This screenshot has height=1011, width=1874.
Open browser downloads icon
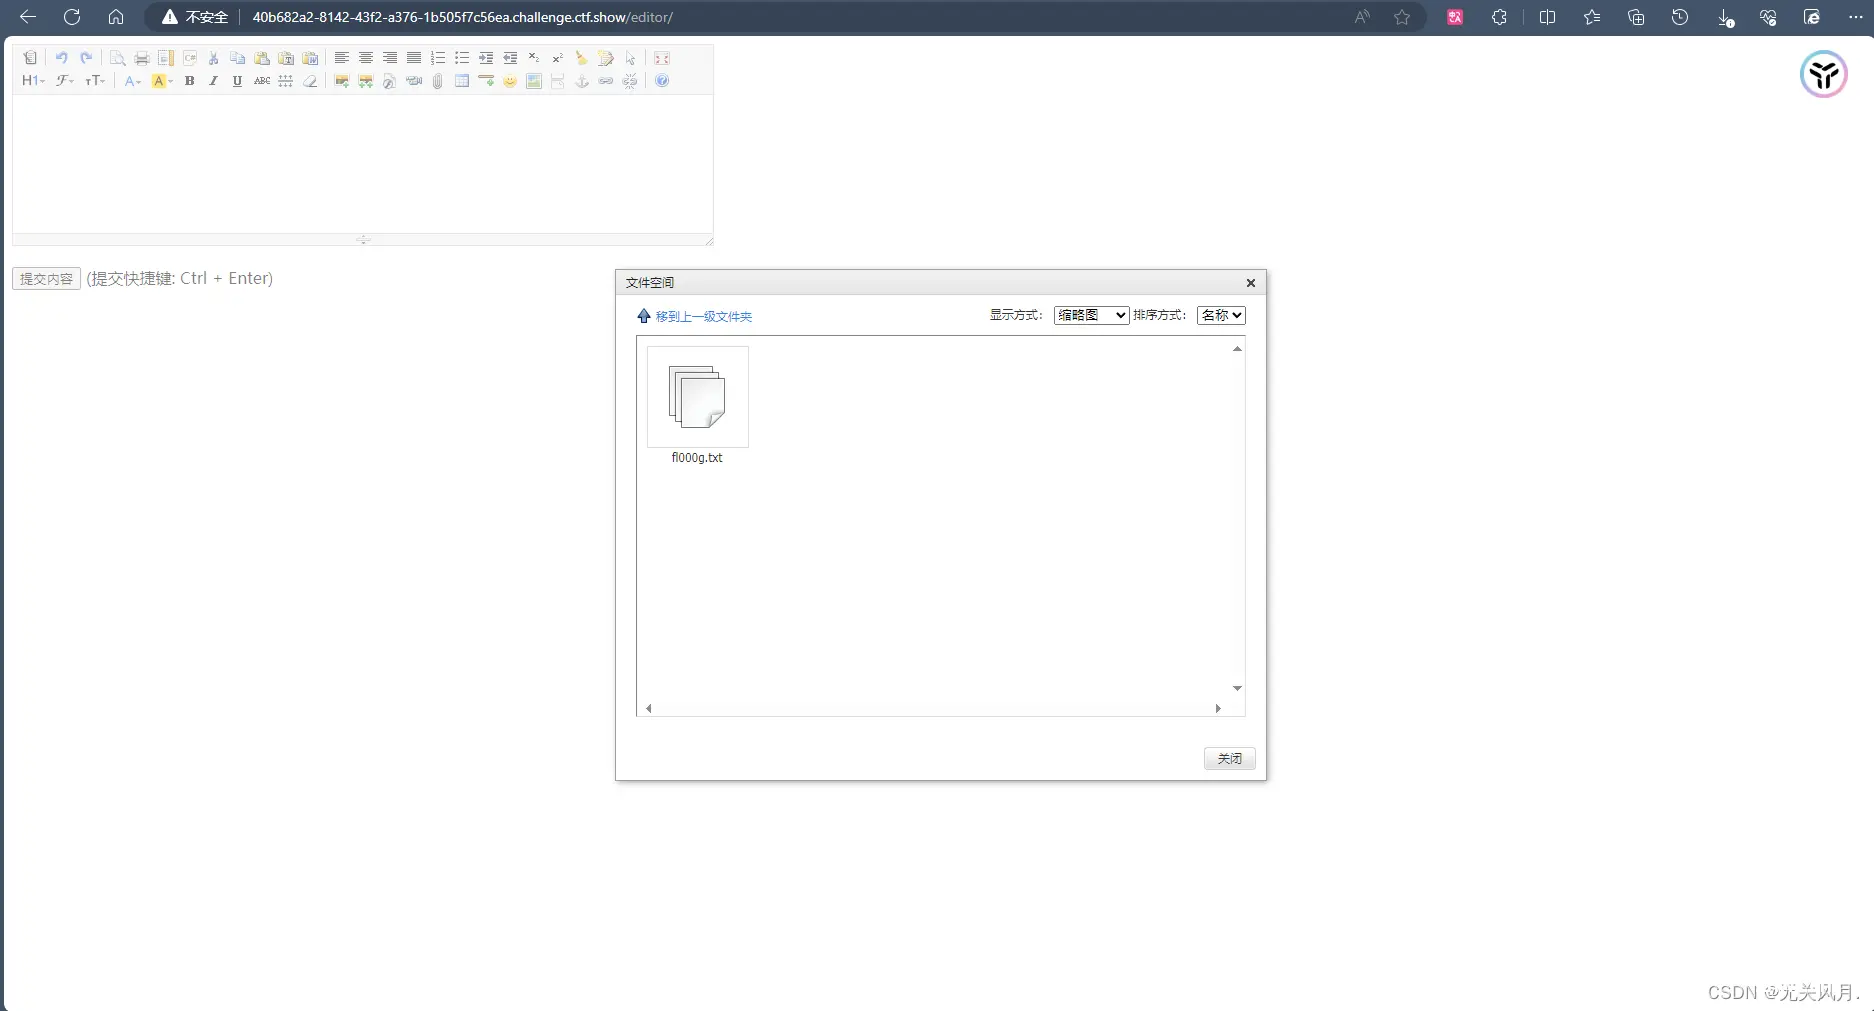click(x=1725, y=17)
